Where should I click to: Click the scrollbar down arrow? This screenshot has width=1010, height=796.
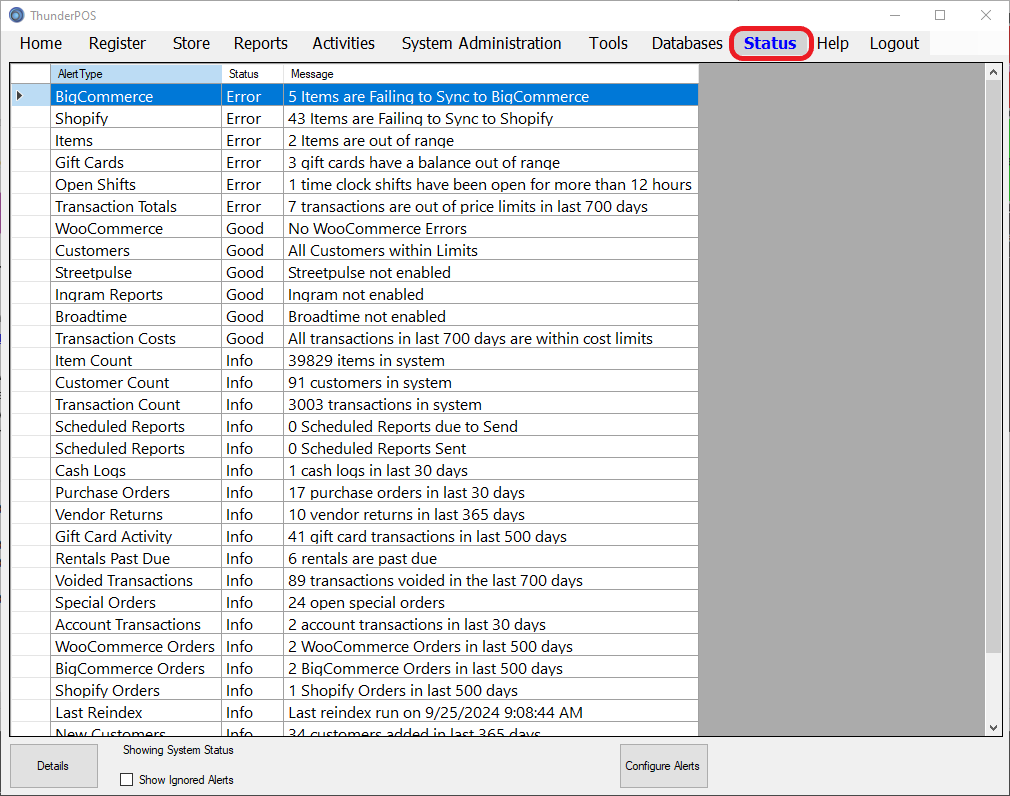pos(993,728)
